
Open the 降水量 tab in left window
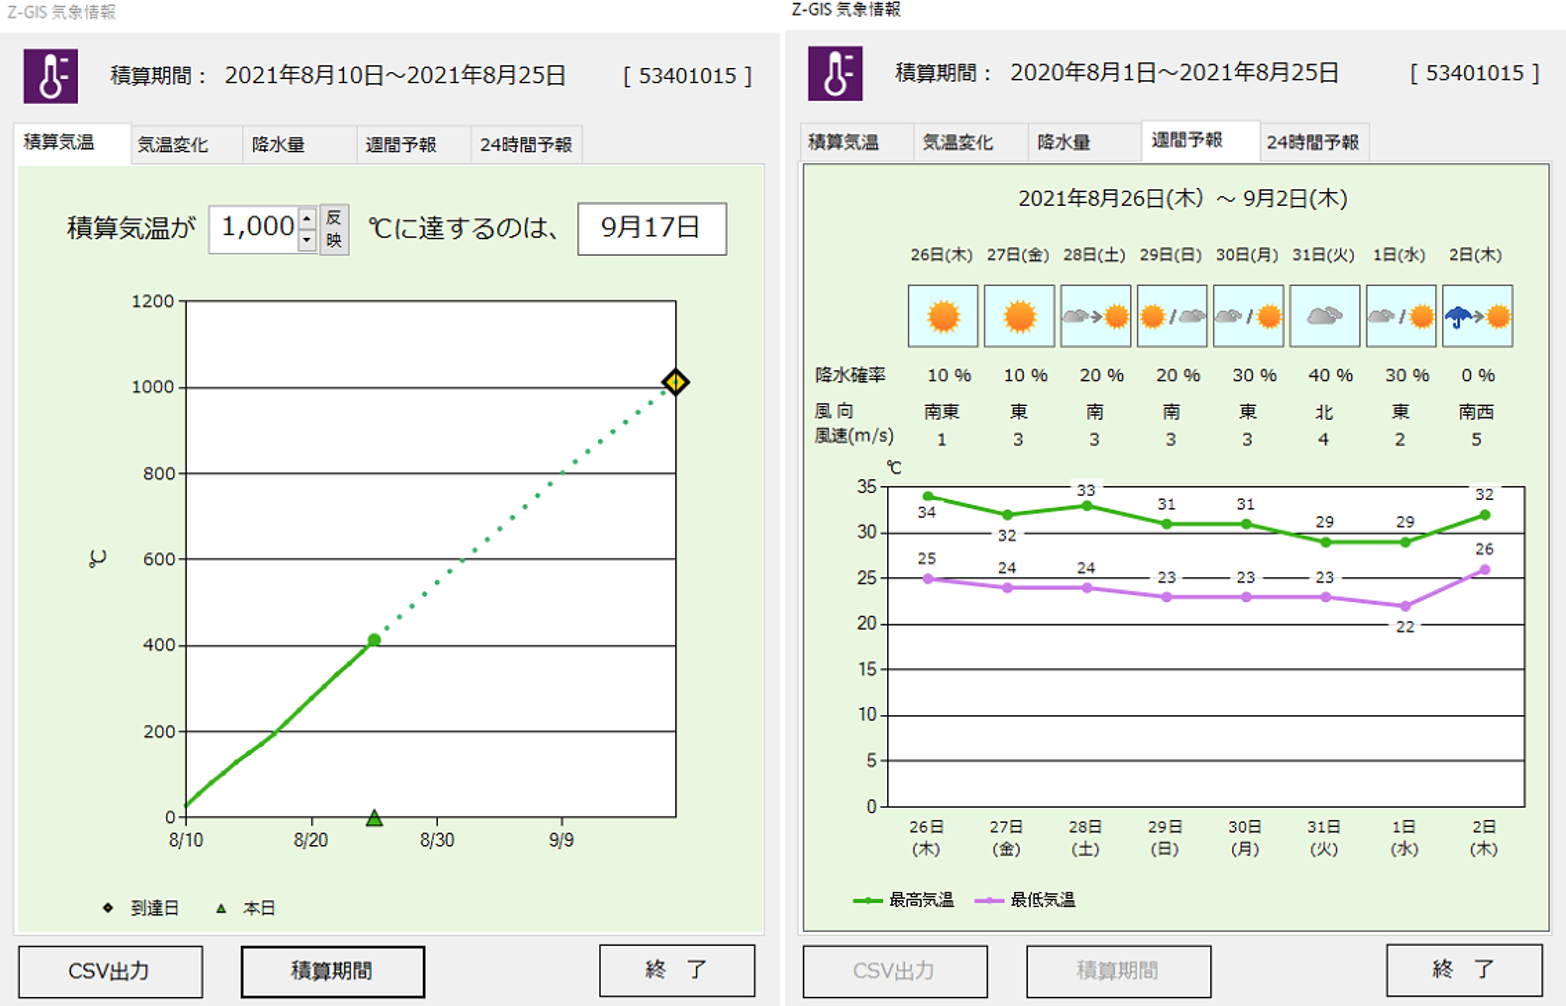(278, 145)
